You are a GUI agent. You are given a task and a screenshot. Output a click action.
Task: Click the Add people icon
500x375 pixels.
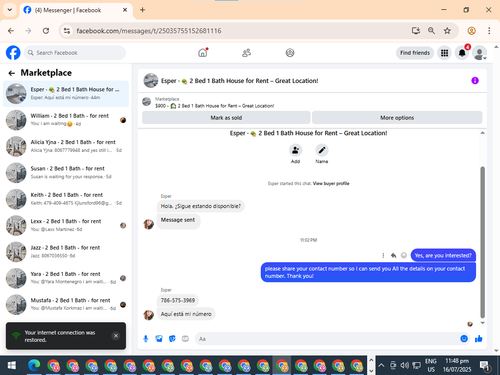coord(295,150)
